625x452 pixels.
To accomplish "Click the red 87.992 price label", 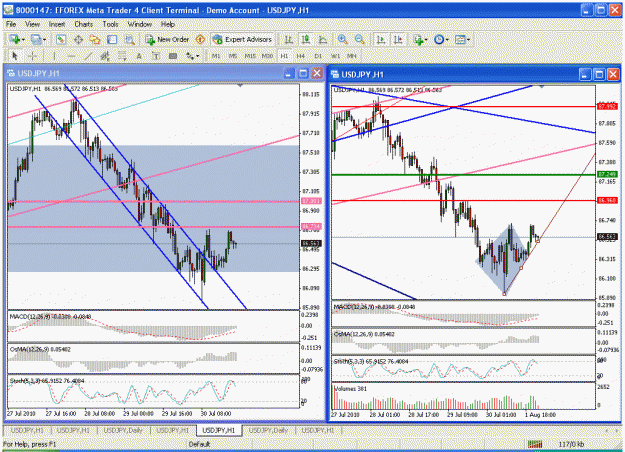I will [607, 106].
